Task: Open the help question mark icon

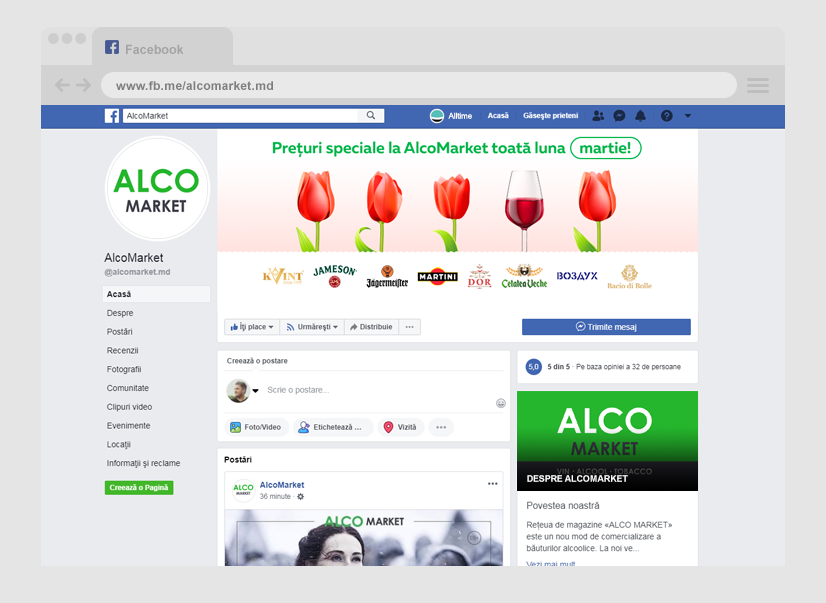Action: [667, 116]
